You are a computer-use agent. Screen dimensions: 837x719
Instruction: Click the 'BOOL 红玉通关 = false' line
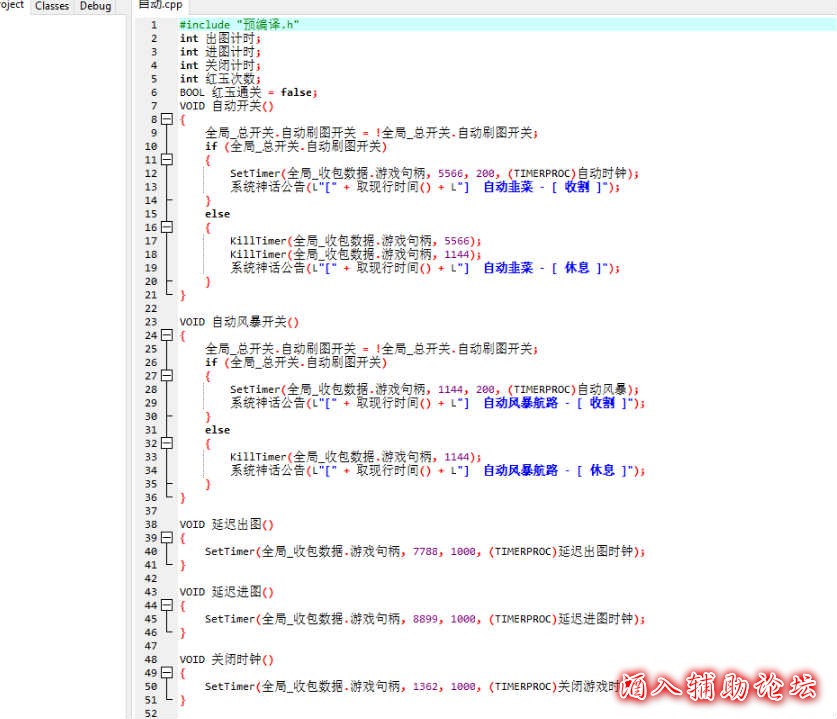click(x=248, y=92)
